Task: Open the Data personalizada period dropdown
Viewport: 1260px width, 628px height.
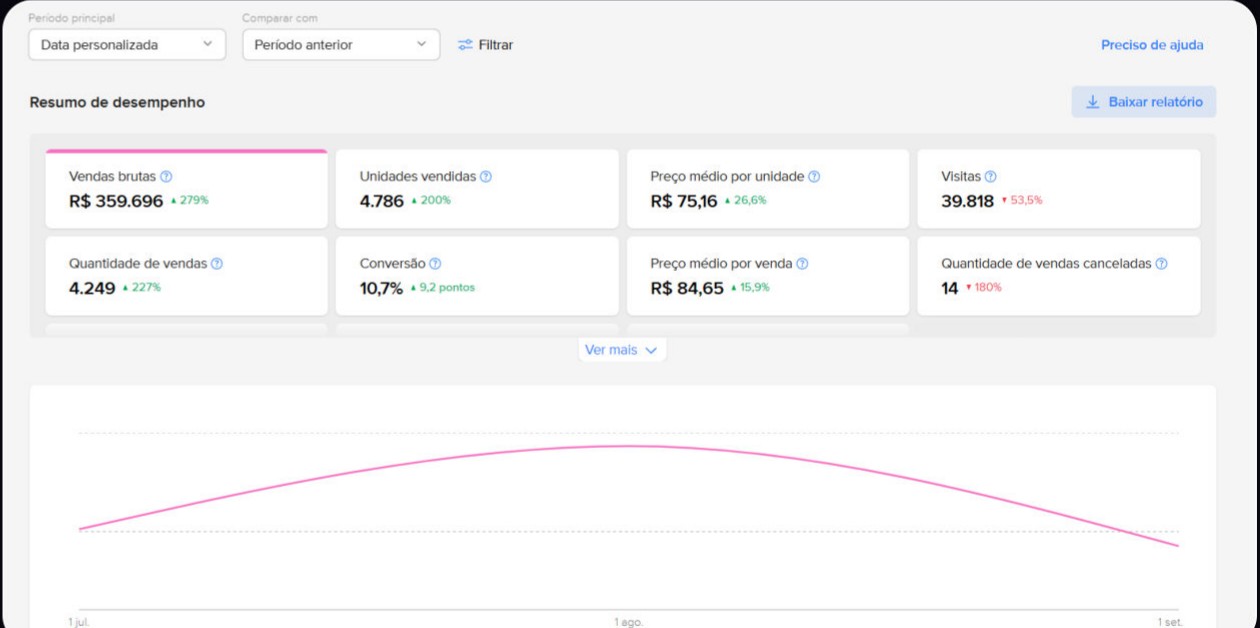Action: (x=127, y=45)
